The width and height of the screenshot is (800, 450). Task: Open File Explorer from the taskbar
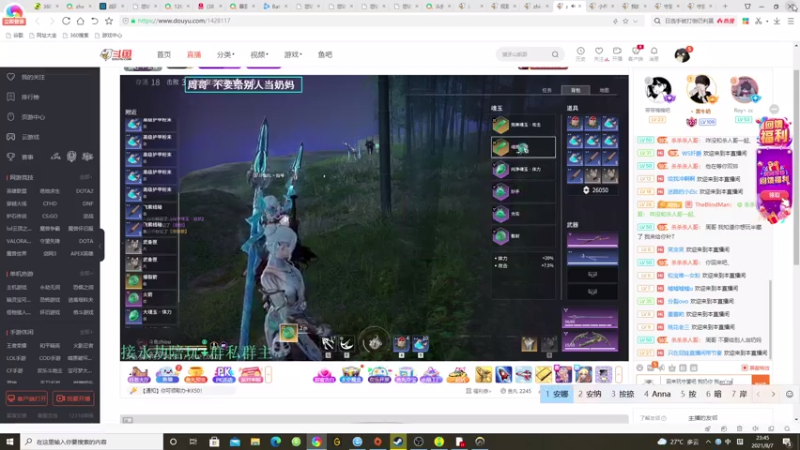coord(255,441)
